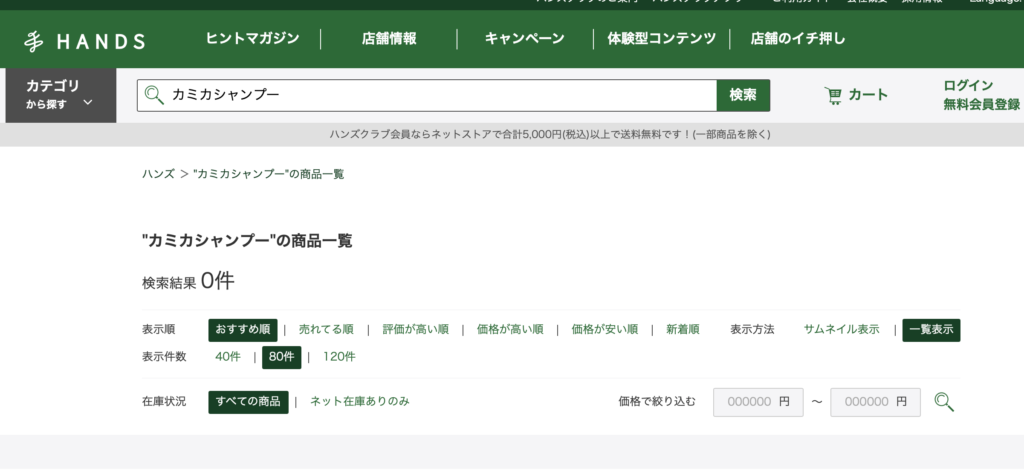Viewport: 1024px width, 474px height.
Task: Click the 検索 search button
Action: click(743, 95)
